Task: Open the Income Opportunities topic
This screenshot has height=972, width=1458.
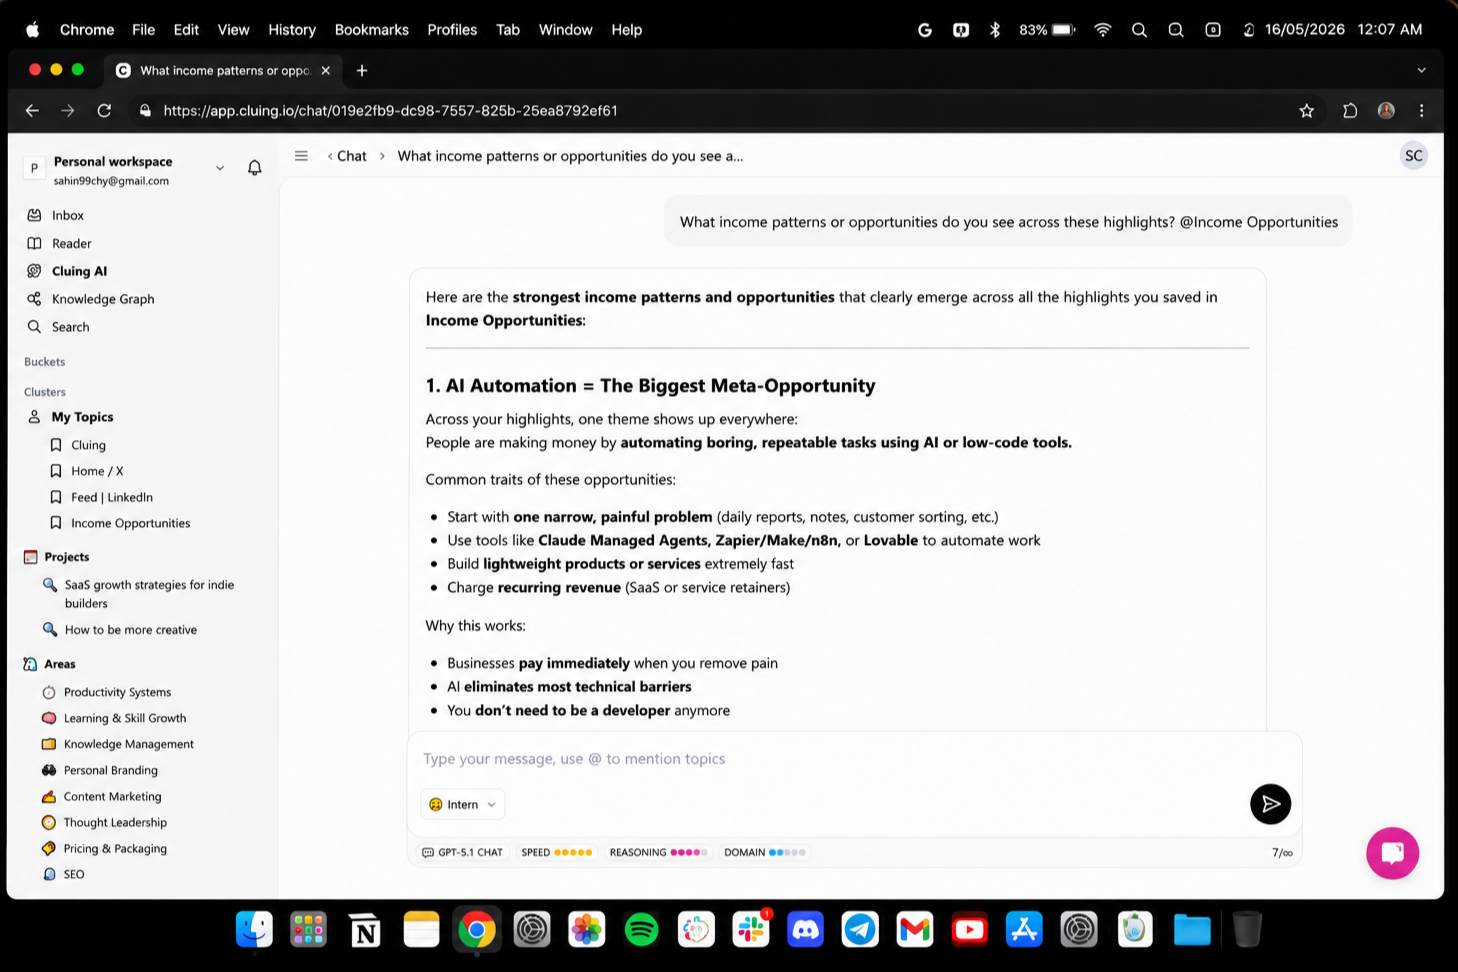Action: click(130, 523)
